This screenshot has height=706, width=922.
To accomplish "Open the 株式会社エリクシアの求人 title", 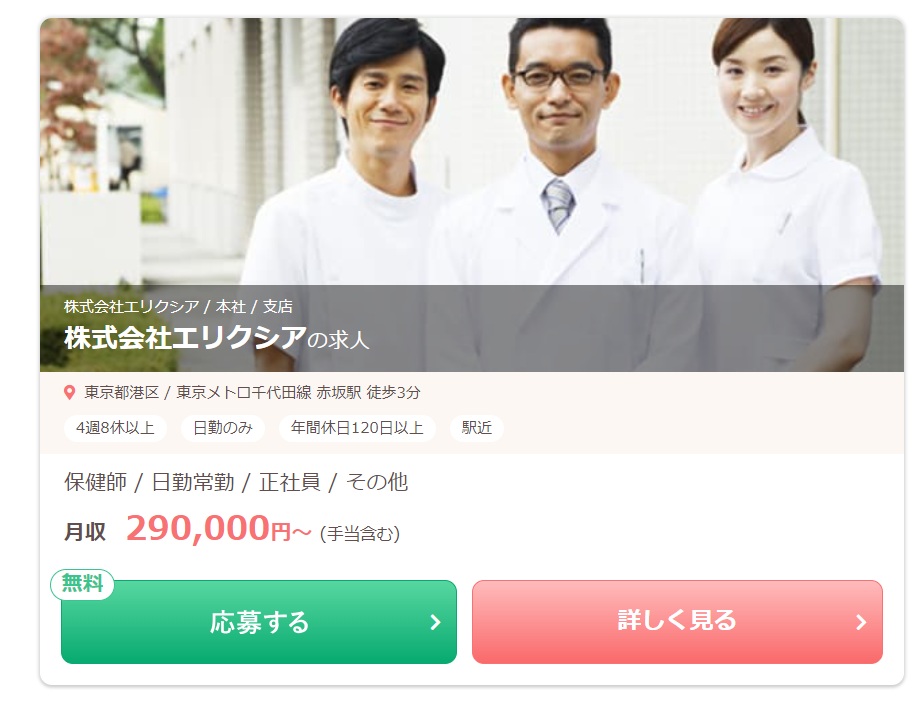I will (216, 338).
